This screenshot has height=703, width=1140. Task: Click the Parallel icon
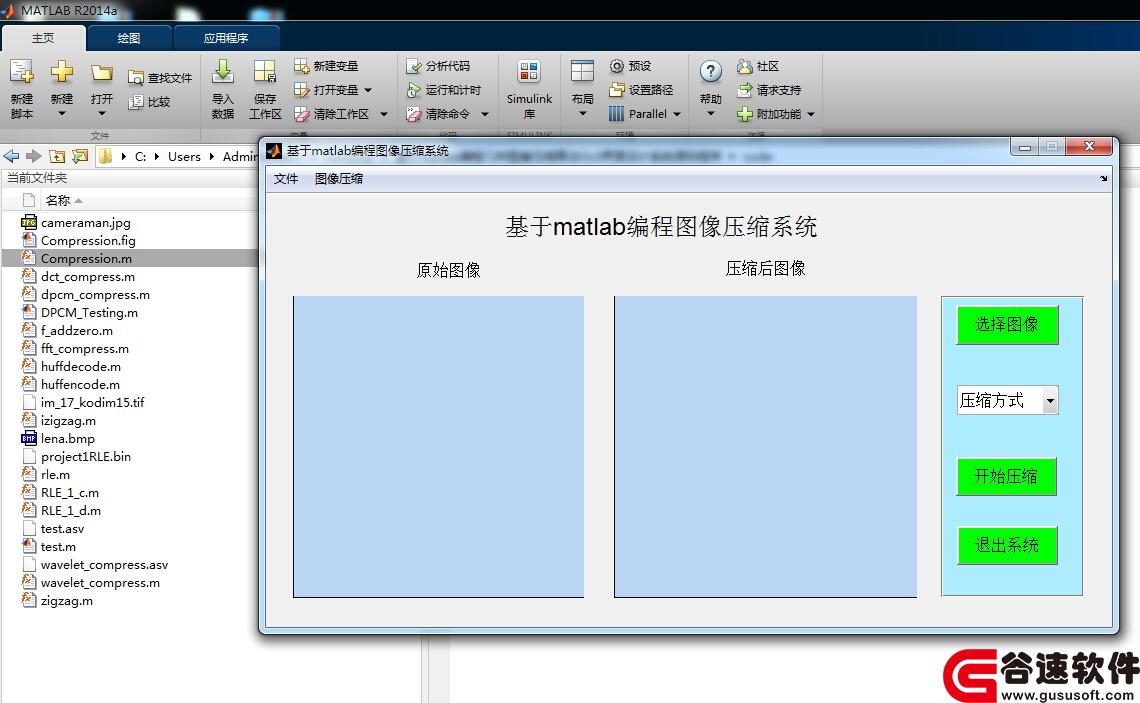click(617, 114)
